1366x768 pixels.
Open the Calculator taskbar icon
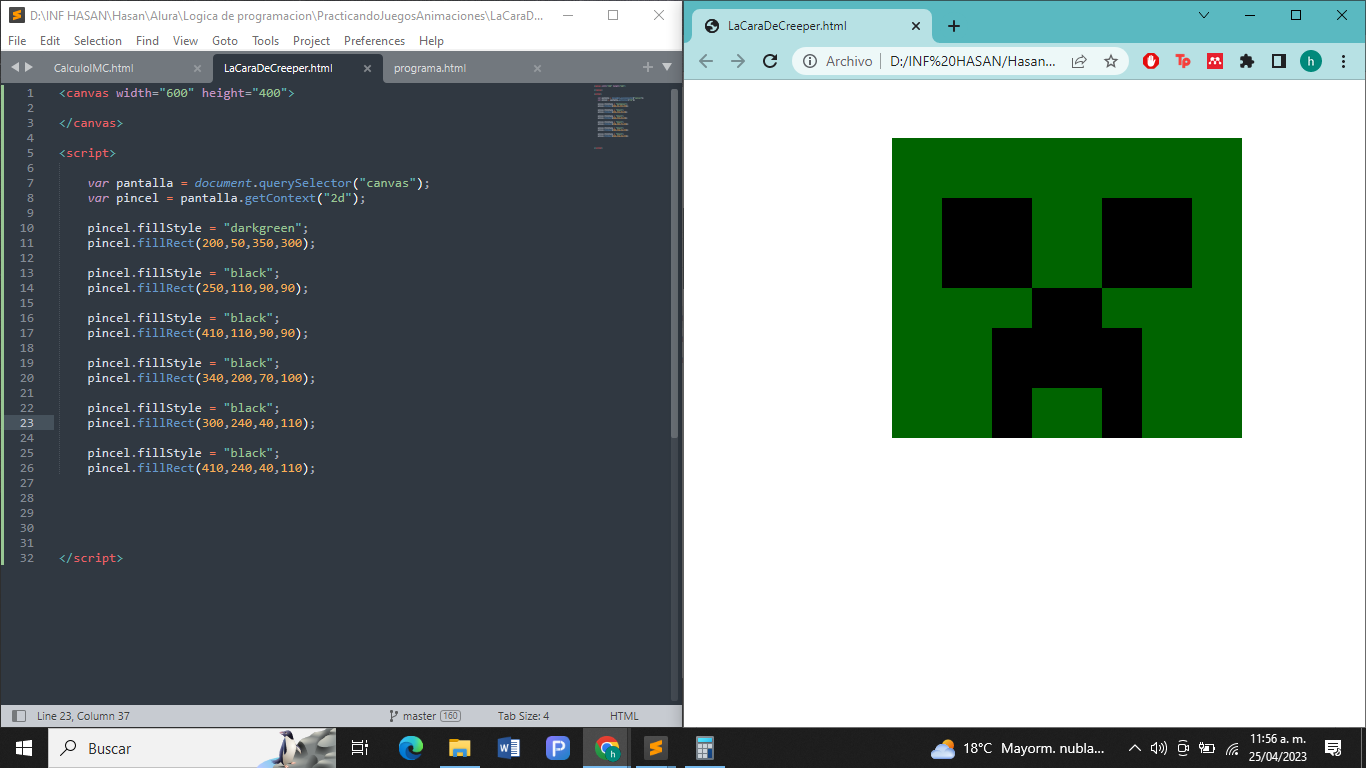click(x=704, y=748)
